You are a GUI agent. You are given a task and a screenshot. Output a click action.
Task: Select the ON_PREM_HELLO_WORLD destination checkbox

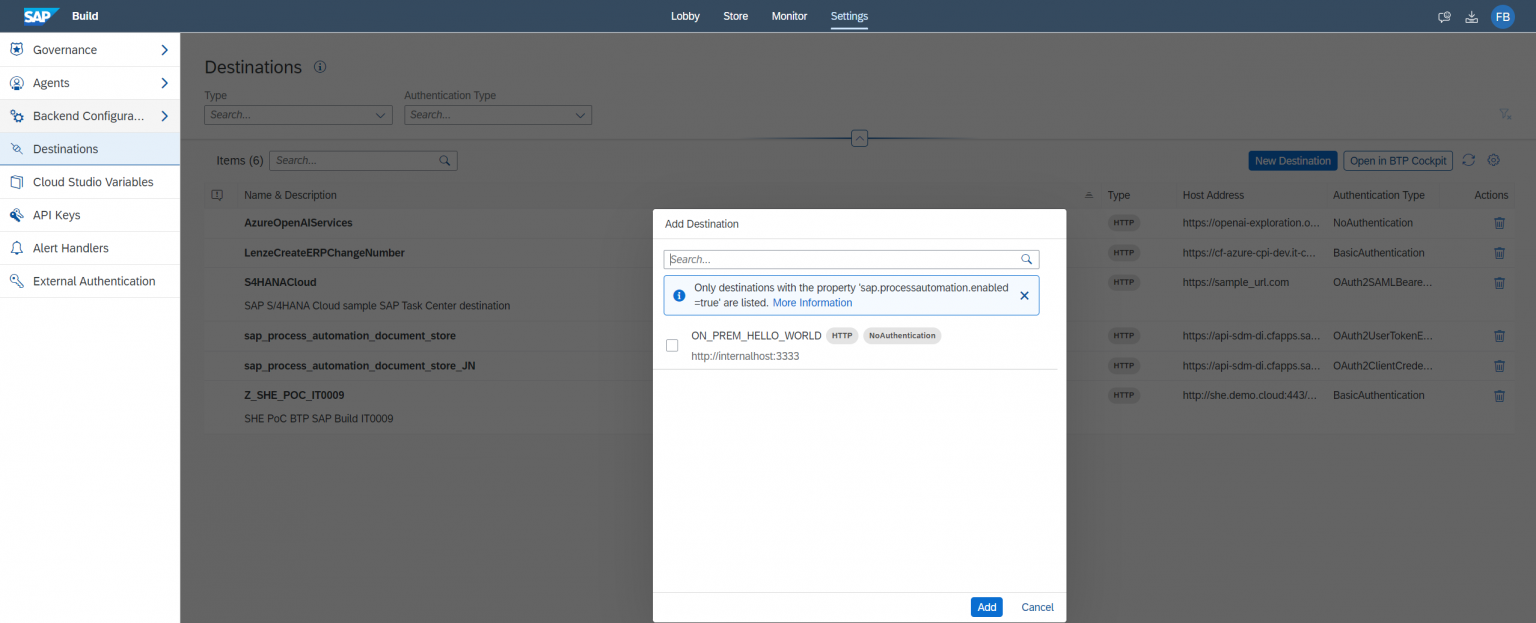[x=672, y=345]
